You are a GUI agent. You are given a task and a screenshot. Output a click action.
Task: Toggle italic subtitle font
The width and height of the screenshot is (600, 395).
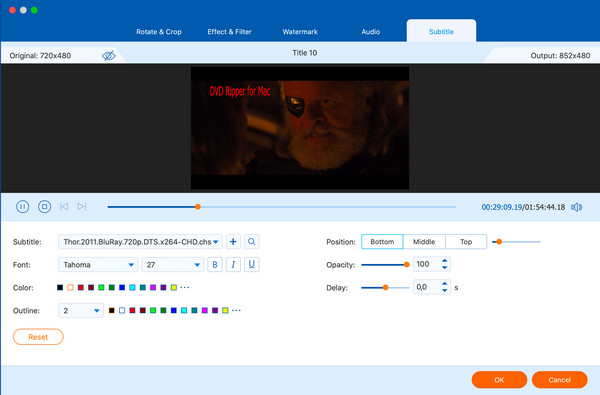click(233, 264)
